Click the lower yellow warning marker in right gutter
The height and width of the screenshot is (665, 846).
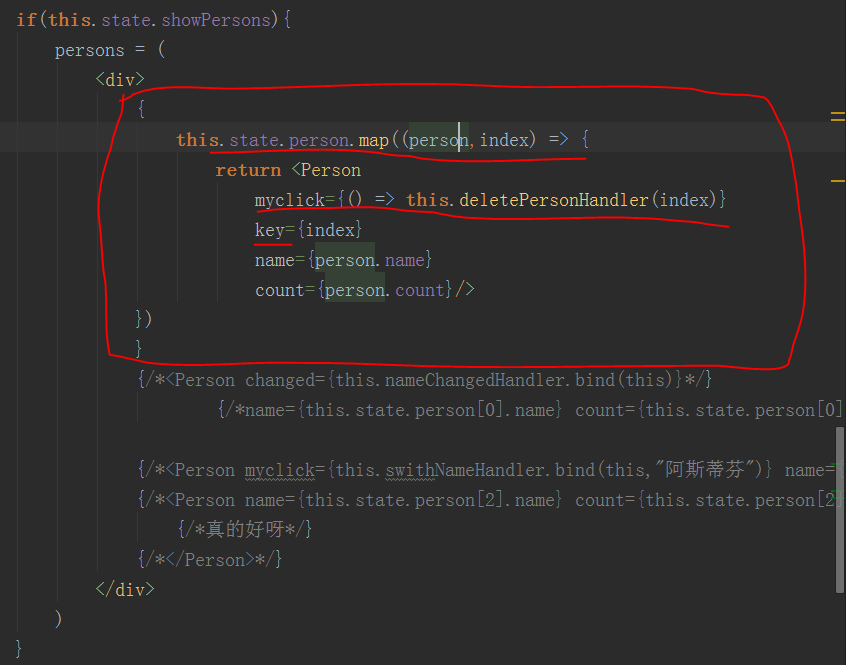click(x=837, y=180)
